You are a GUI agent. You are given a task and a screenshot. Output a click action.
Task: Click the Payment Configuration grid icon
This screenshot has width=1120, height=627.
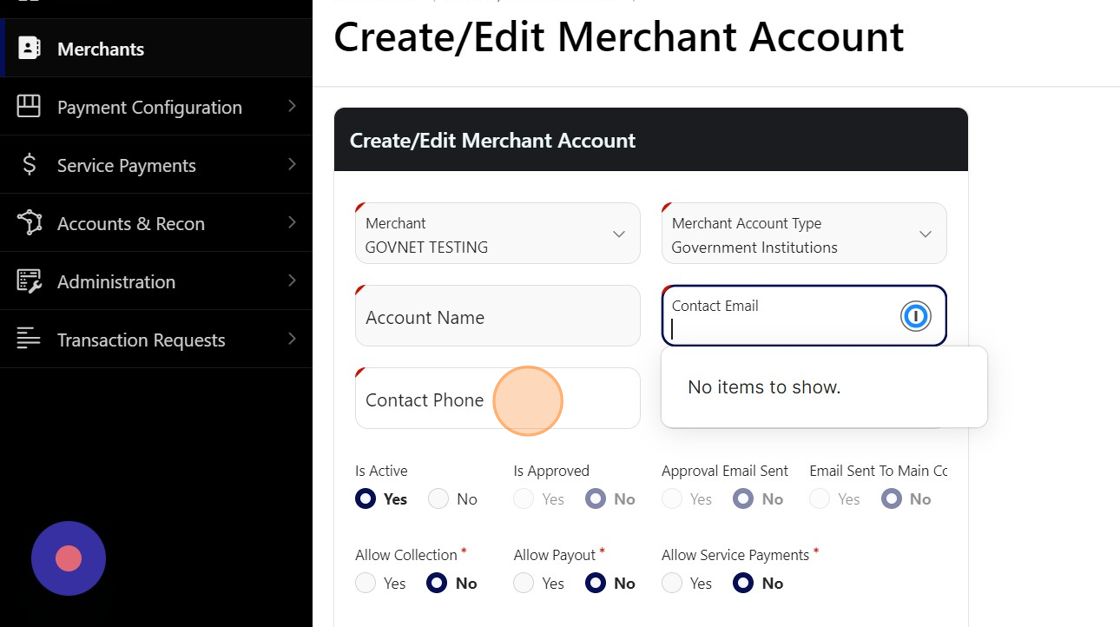point(29,106)
